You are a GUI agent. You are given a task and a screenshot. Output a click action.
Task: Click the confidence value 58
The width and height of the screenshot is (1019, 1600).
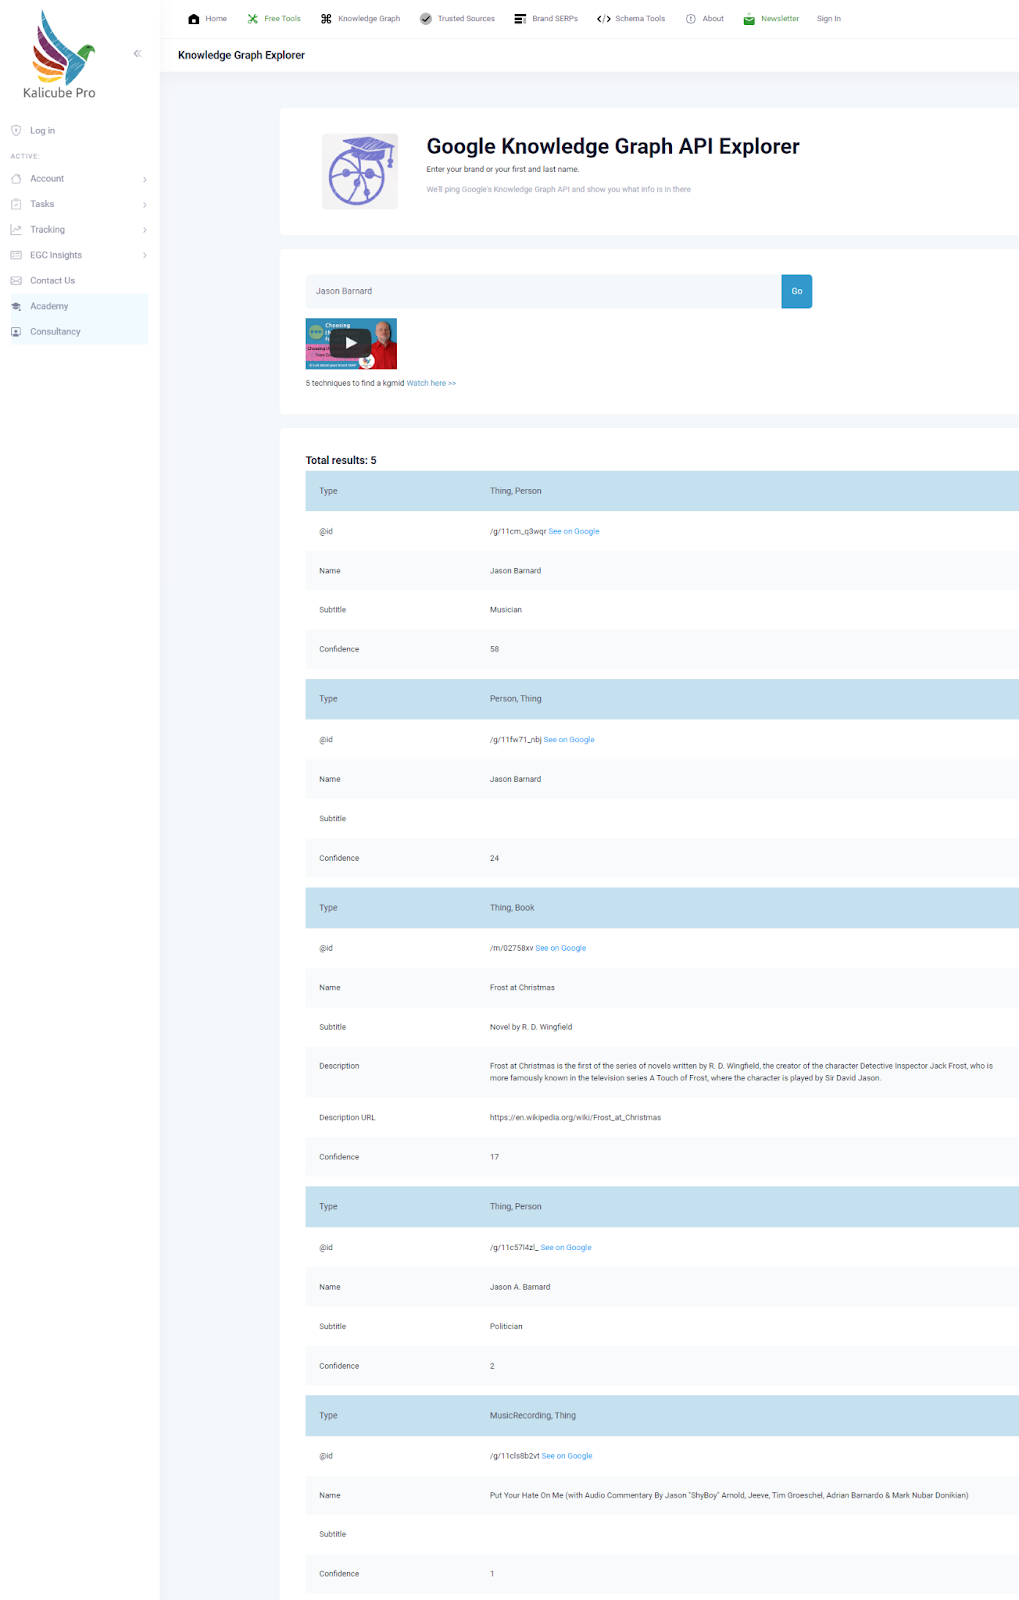(x=494, y=649)
